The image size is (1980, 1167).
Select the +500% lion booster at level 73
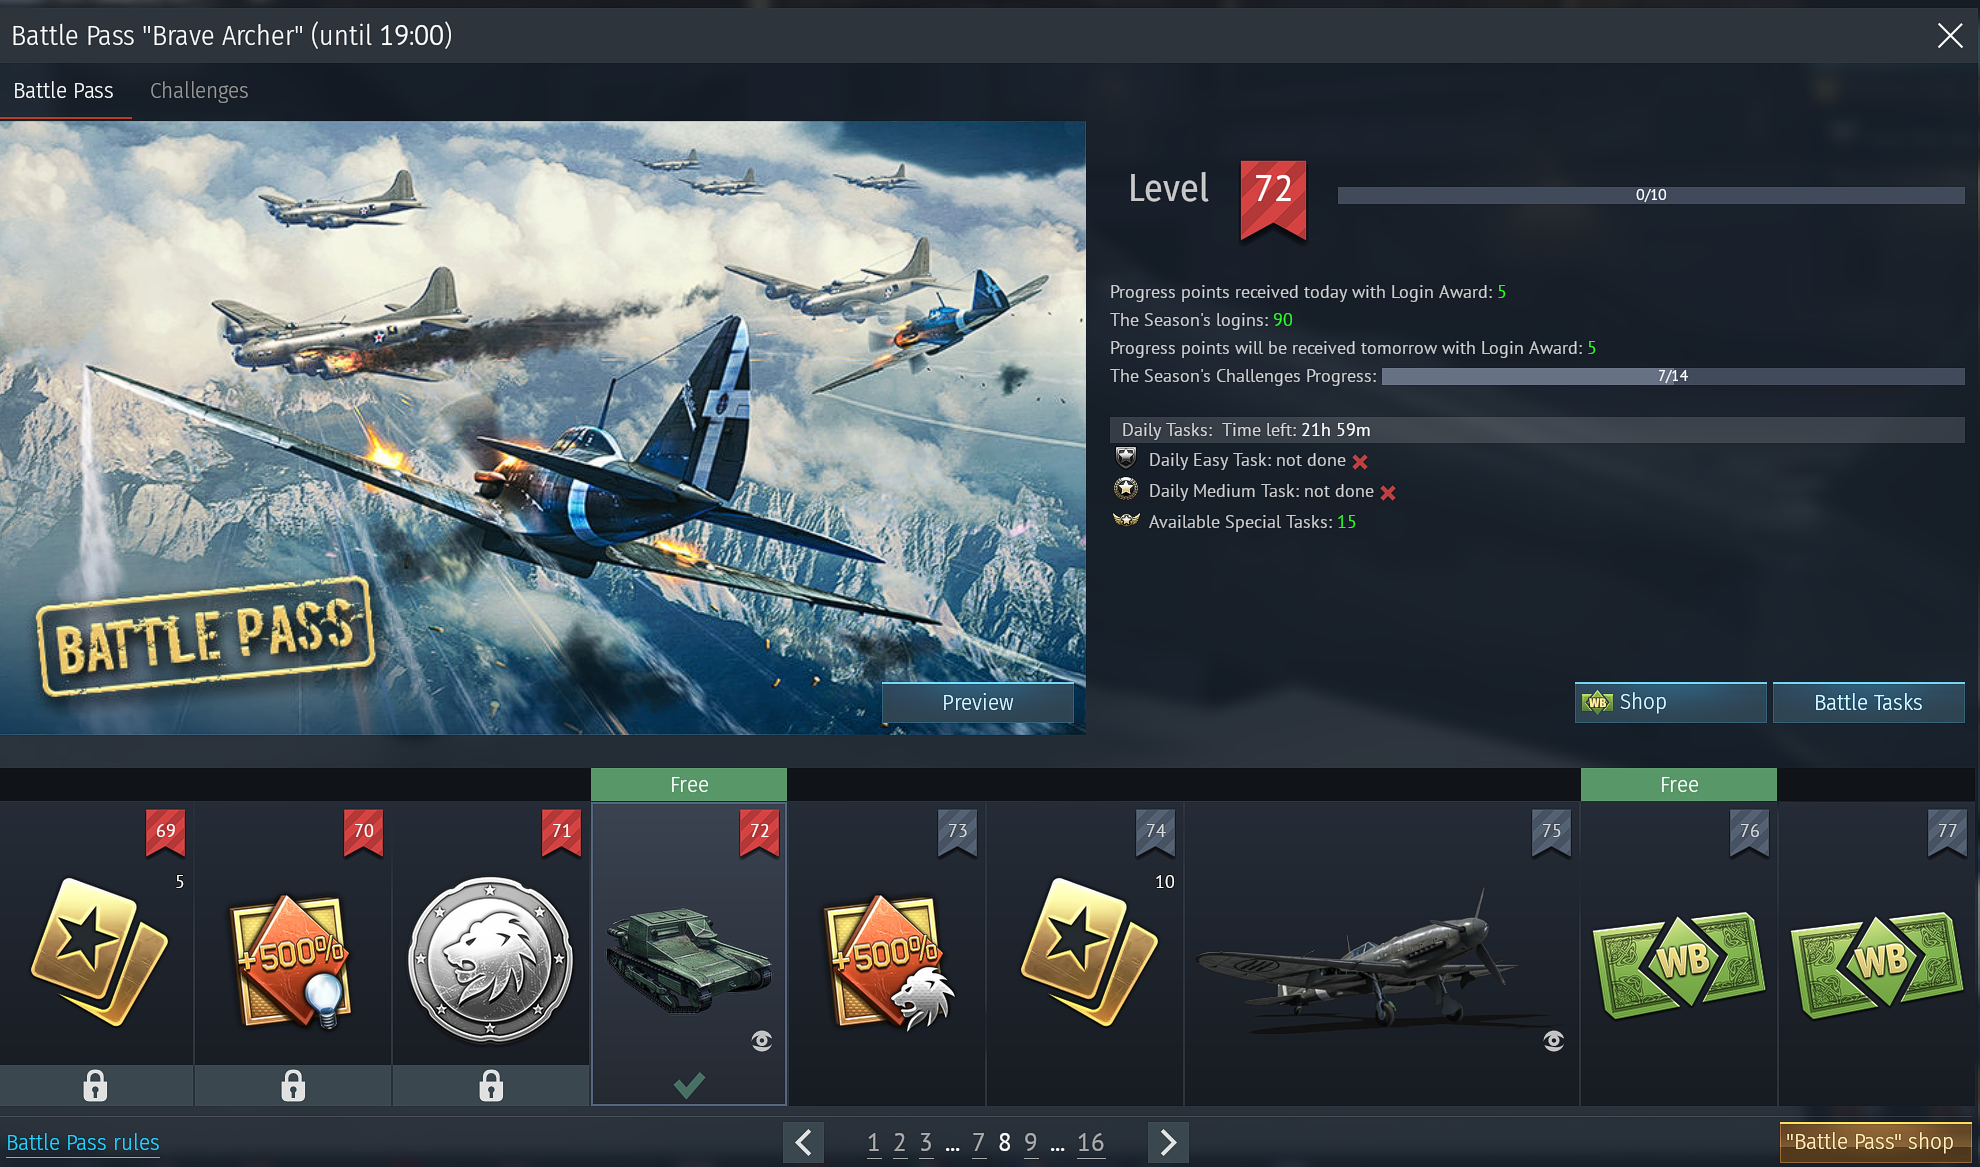tap(885, 962)
